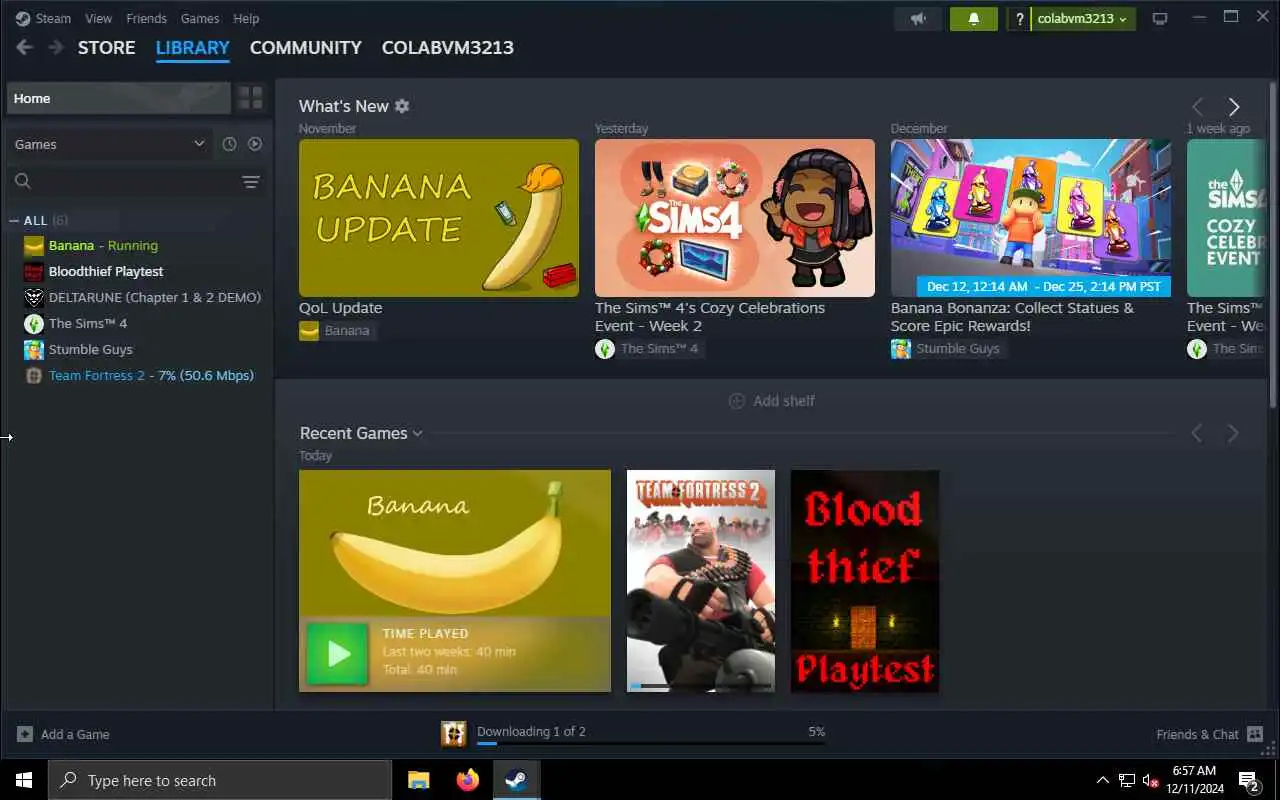Click the muted volume tray icon
Image resolution: width=1280 pixels, height=800 pixels.
coord(1149,780)
